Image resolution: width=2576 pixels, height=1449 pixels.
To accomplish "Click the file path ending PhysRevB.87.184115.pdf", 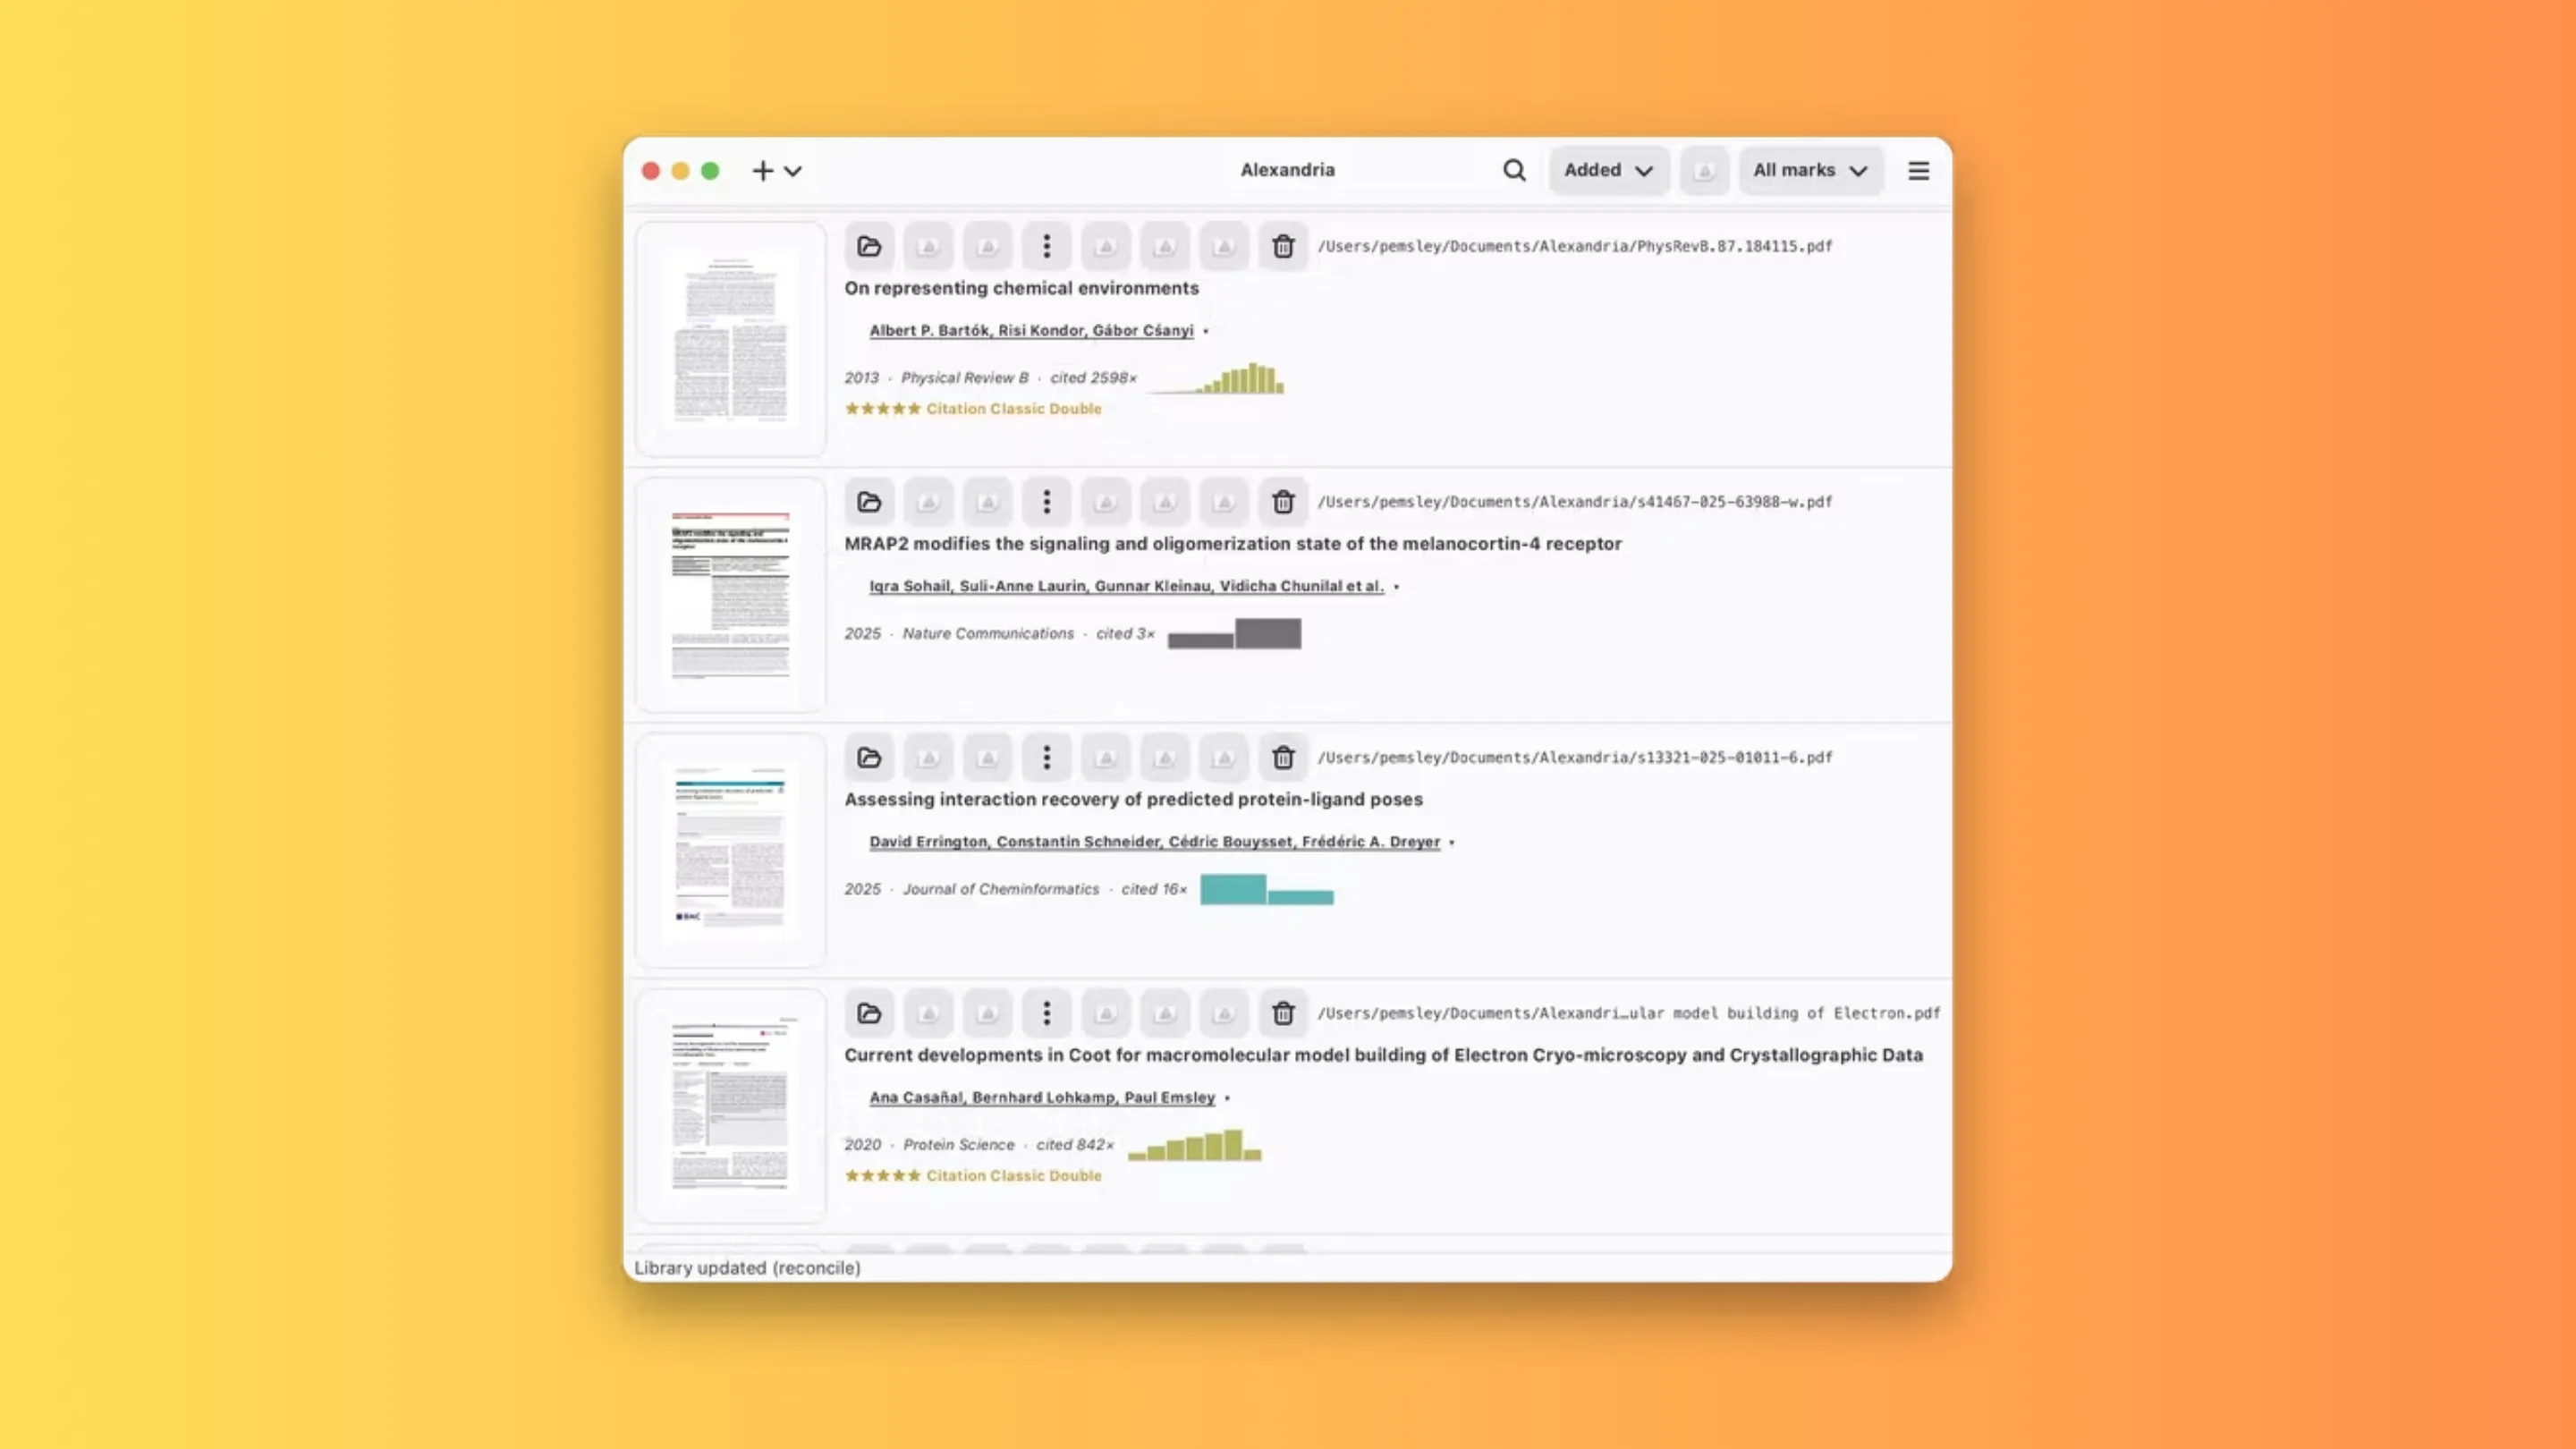I will coord(1574,246).
